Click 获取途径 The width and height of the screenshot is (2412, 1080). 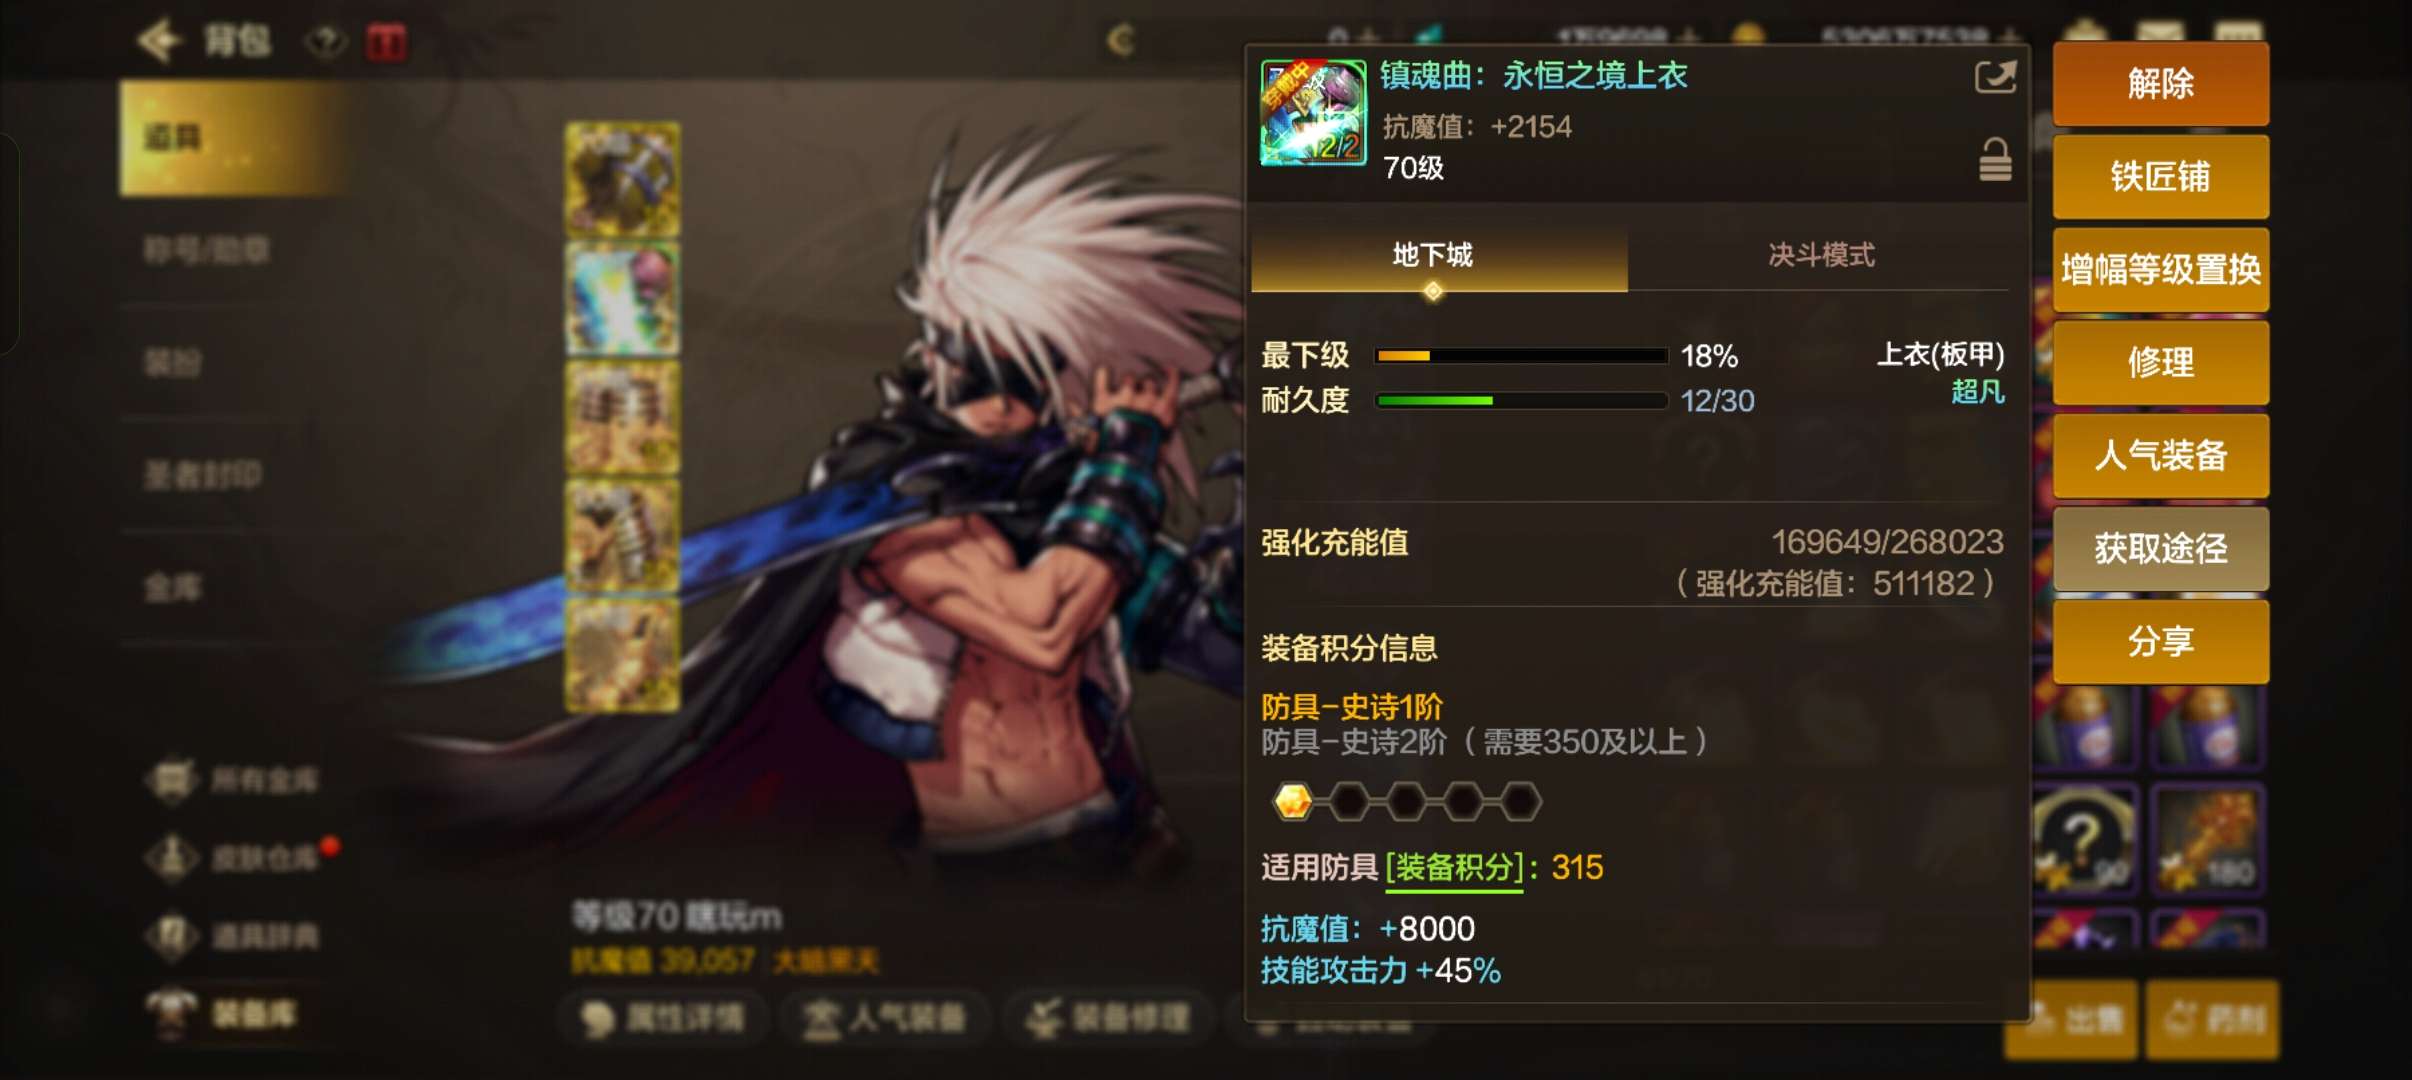2160,548
